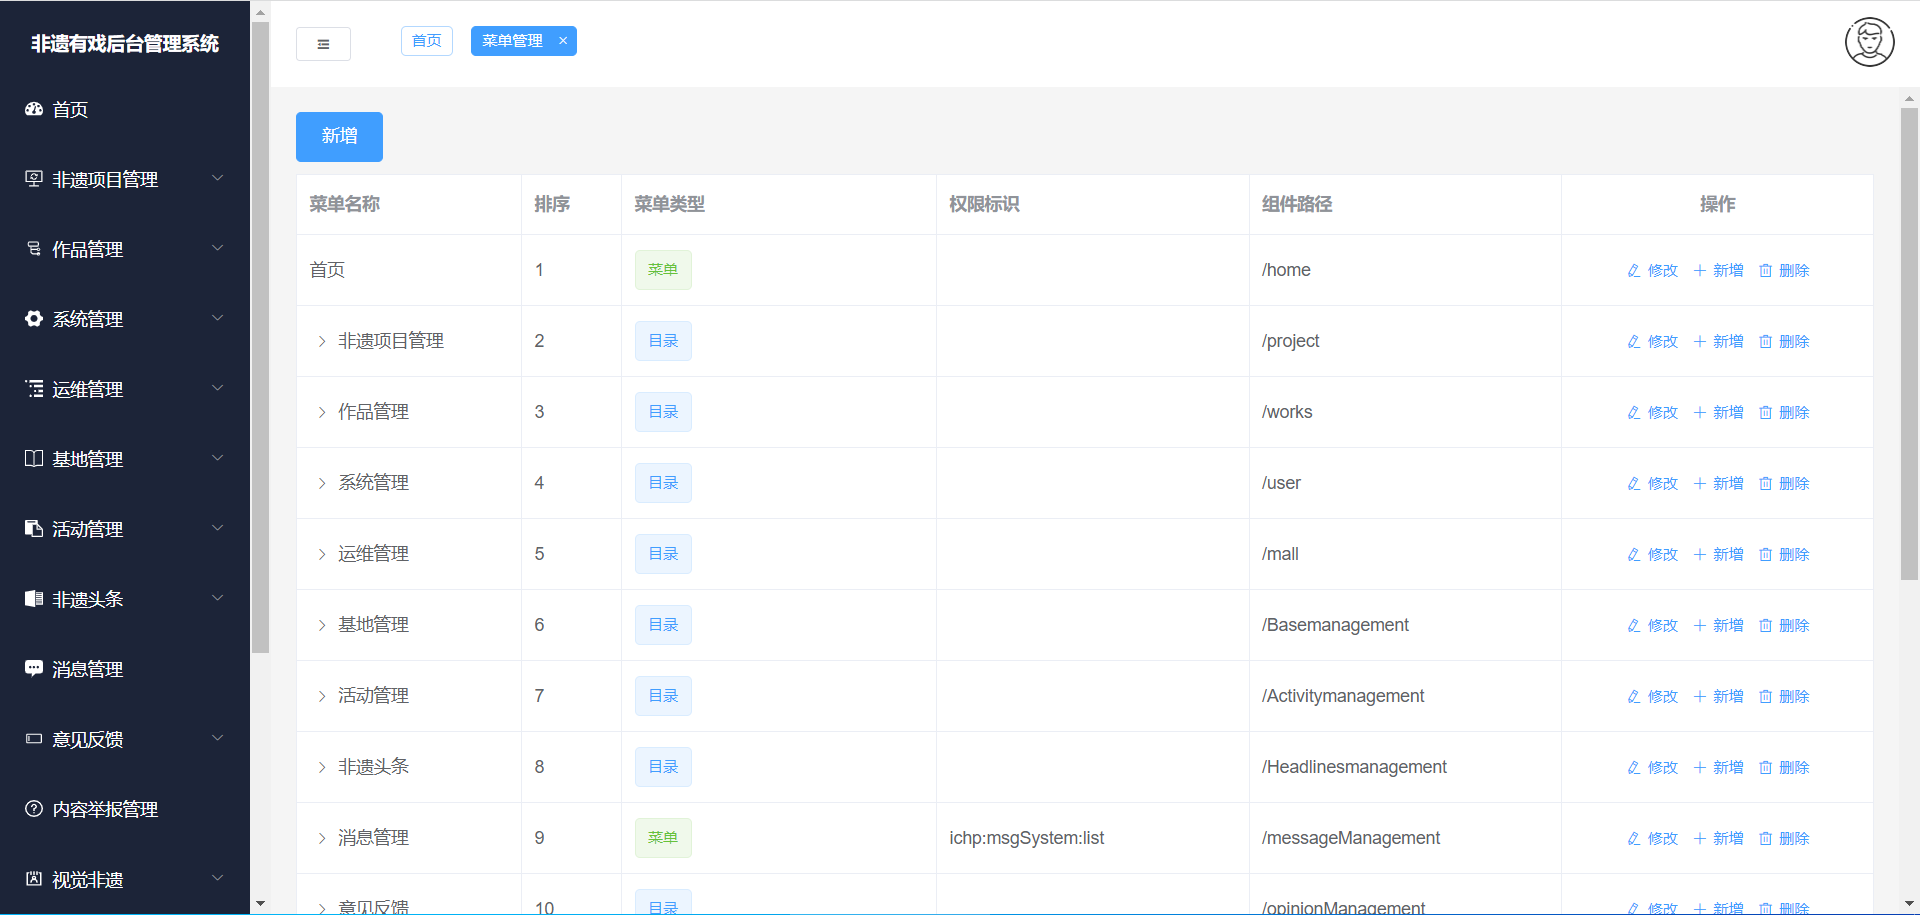Click the dashboard icon beside 首页 in the sidebar
The width and height of the screenshot is (1920, 915).
click(x=34, y=109)
